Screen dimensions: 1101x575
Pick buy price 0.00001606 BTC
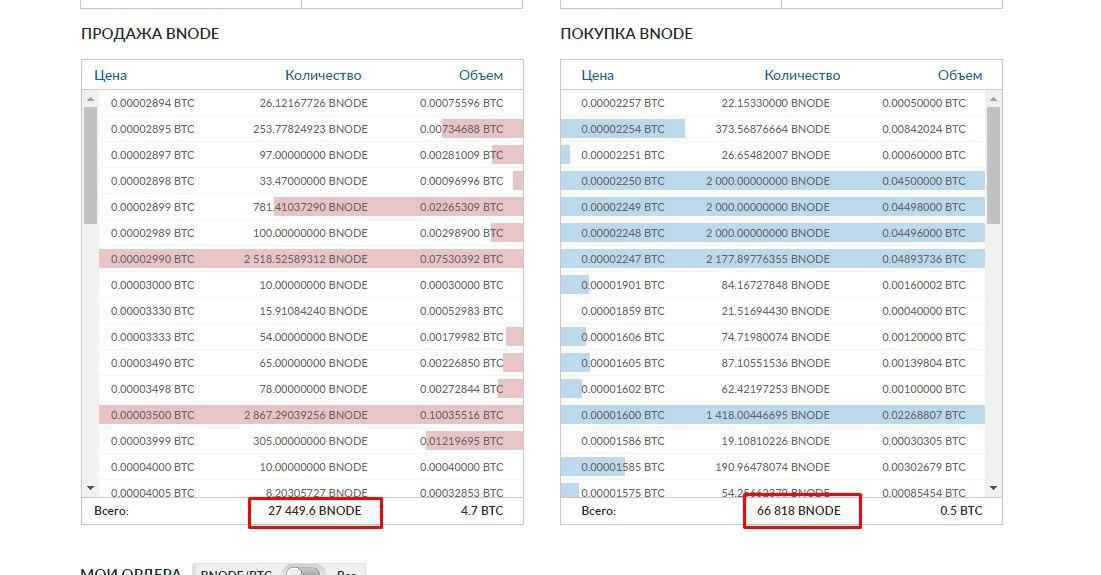[623, 337]
